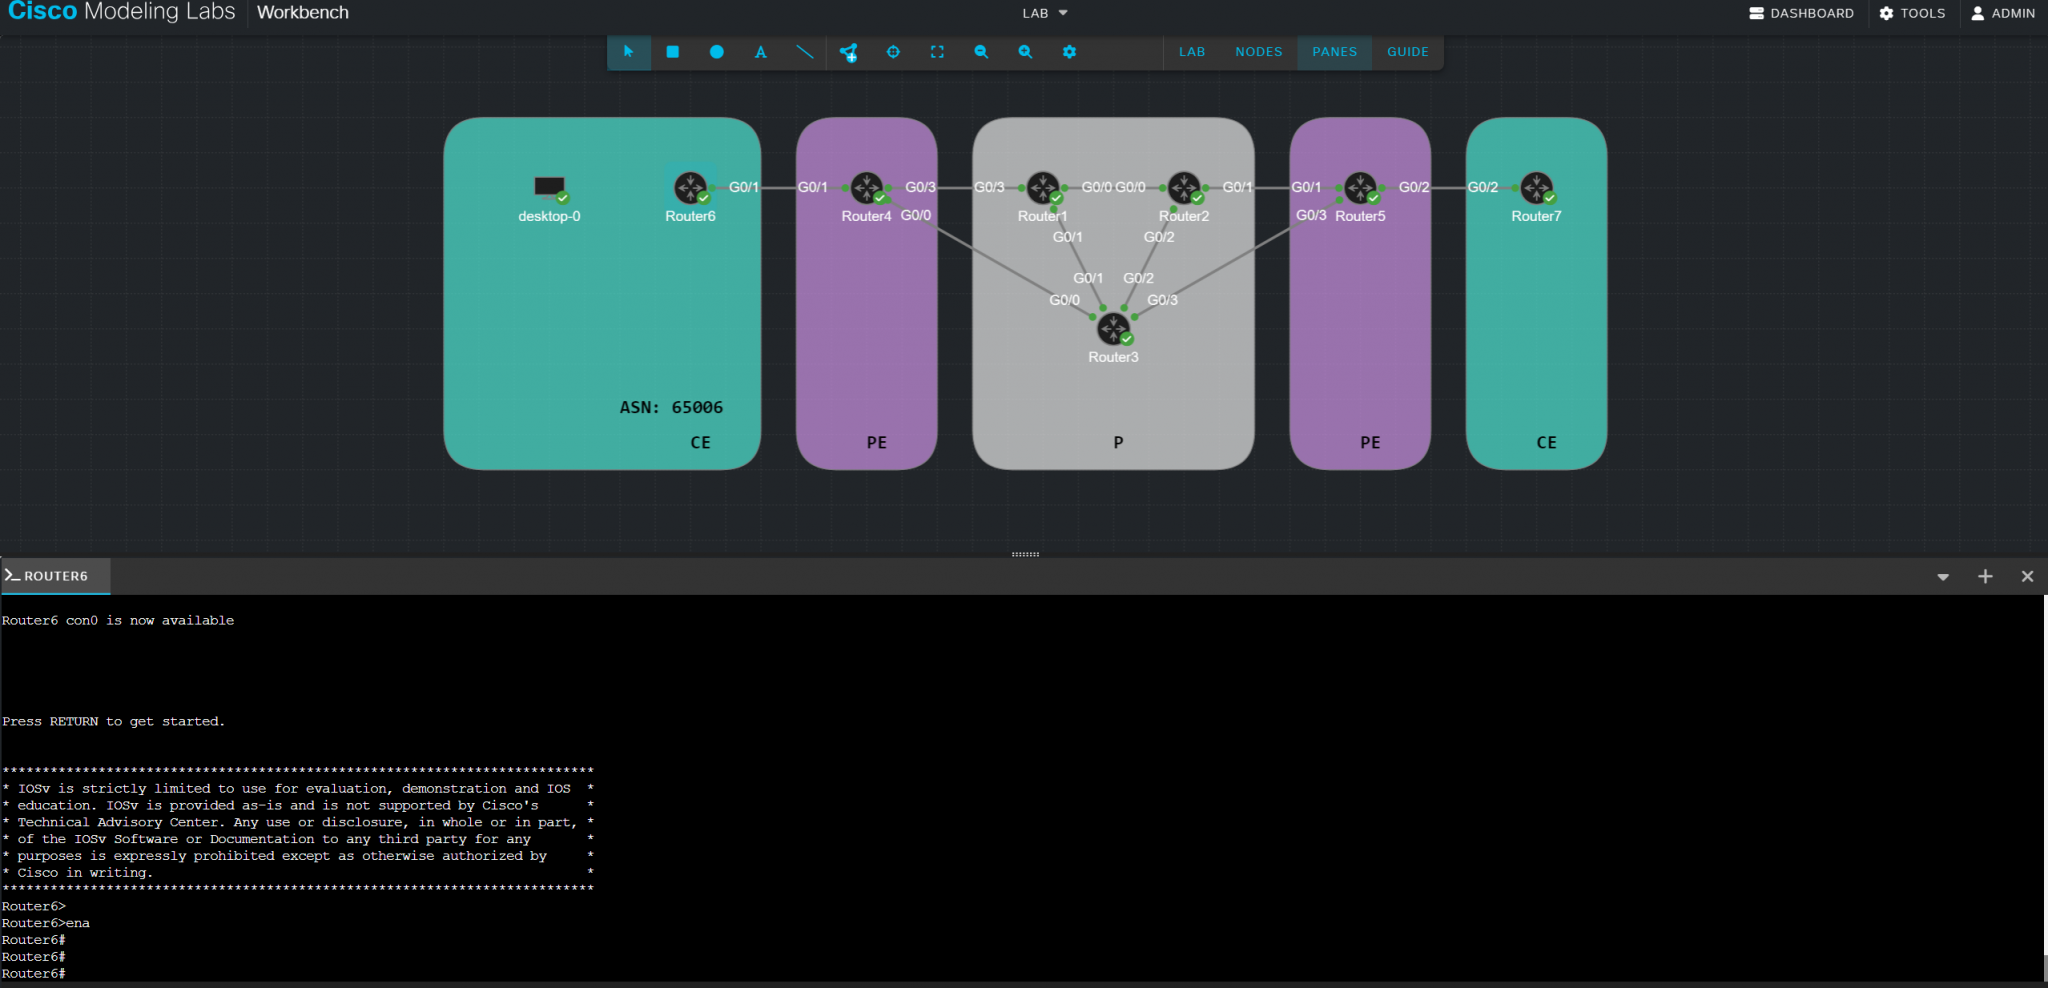
Task: Open the Router6 console tab chevron menu
Action: (x=1942, y=577)
